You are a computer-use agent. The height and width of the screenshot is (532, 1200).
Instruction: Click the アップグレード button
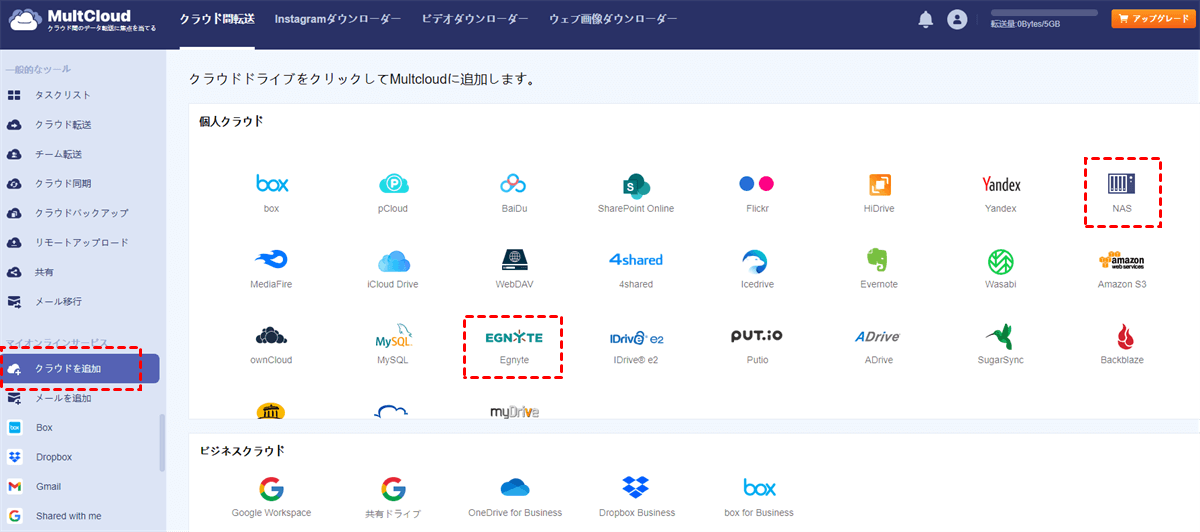[x=1153, y=19]
